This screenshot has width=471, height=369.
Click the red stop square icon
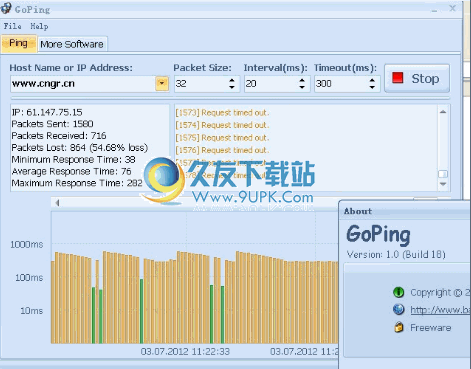(398, 78)
